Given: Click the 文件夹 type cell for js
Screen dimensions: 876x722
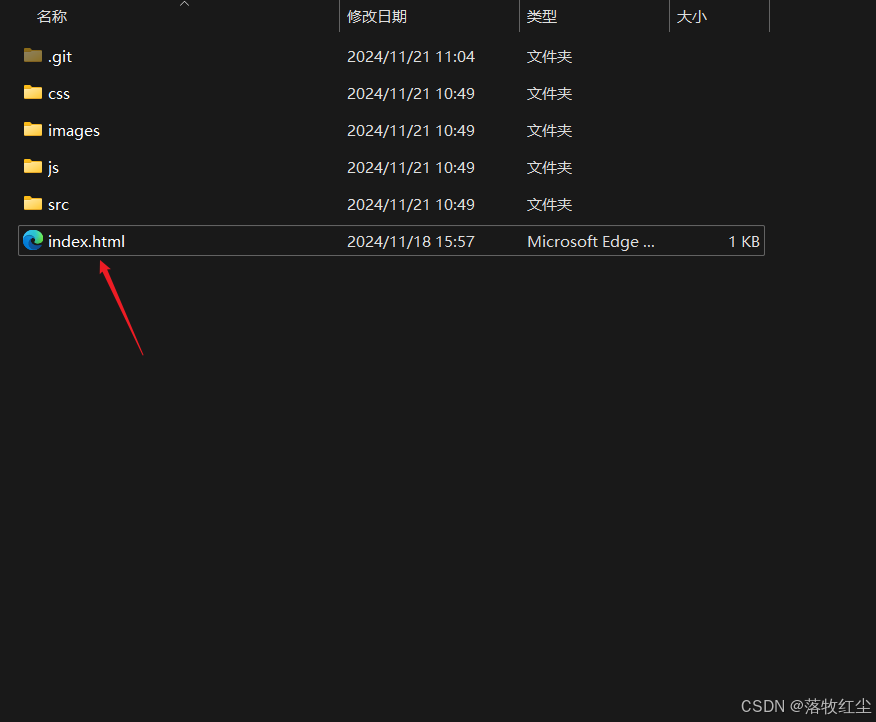Looking at the screenshot, I should (549, 167).
